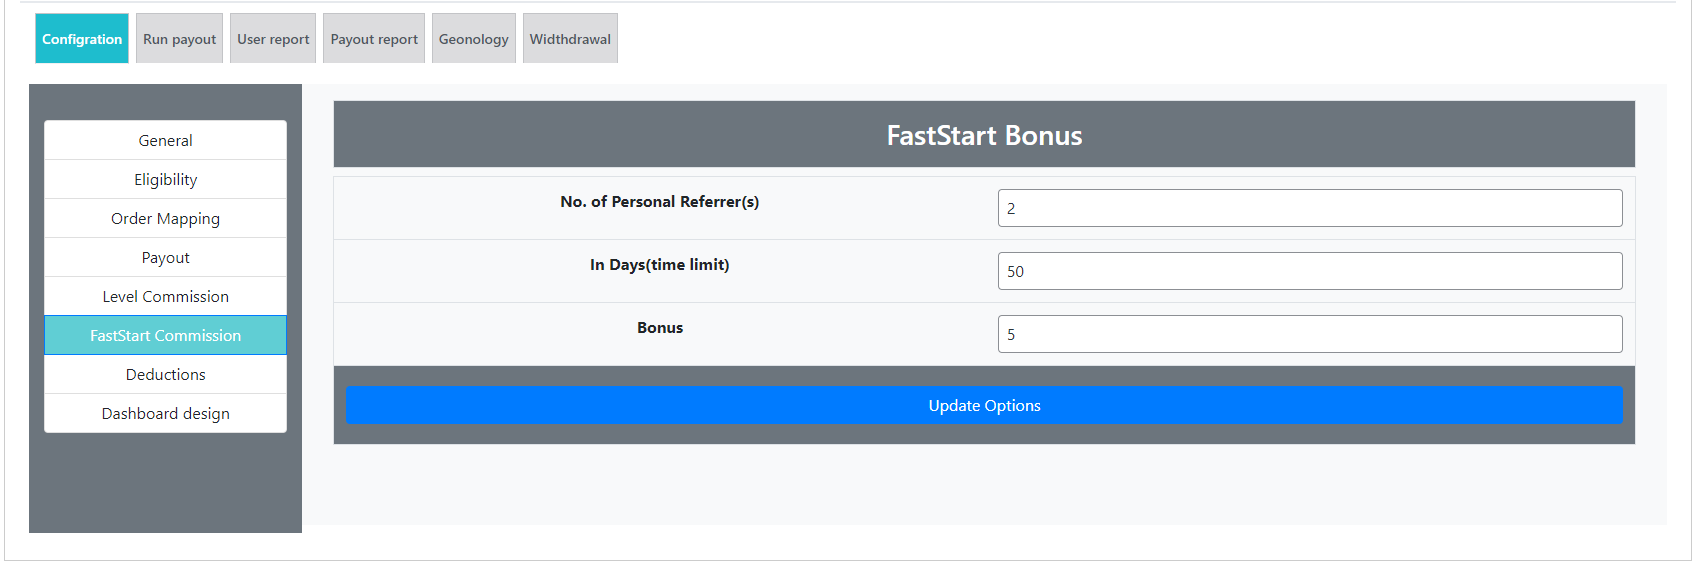Open the Payout sidebar item
The image size is (1695, 562).
coord(165,258)
